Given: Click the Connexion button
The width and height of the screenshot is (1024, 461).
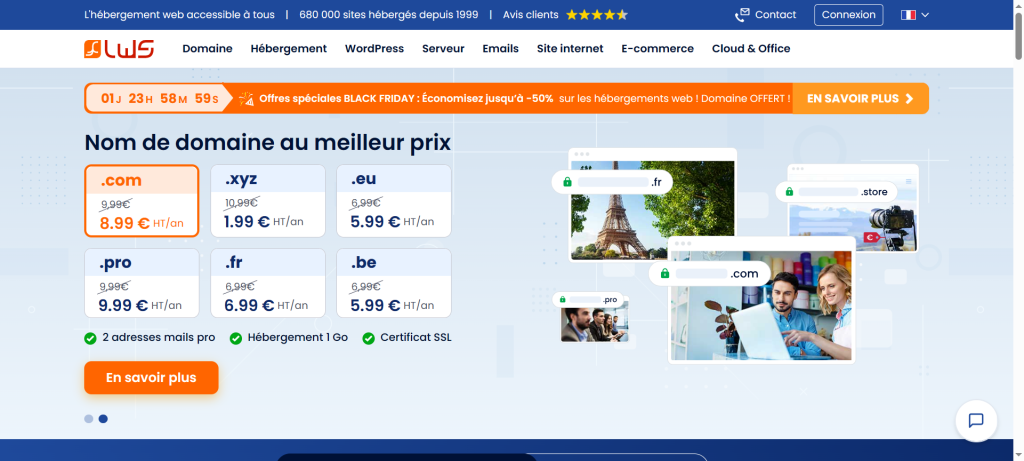Looking at the screenshot, I should point(848,15).
